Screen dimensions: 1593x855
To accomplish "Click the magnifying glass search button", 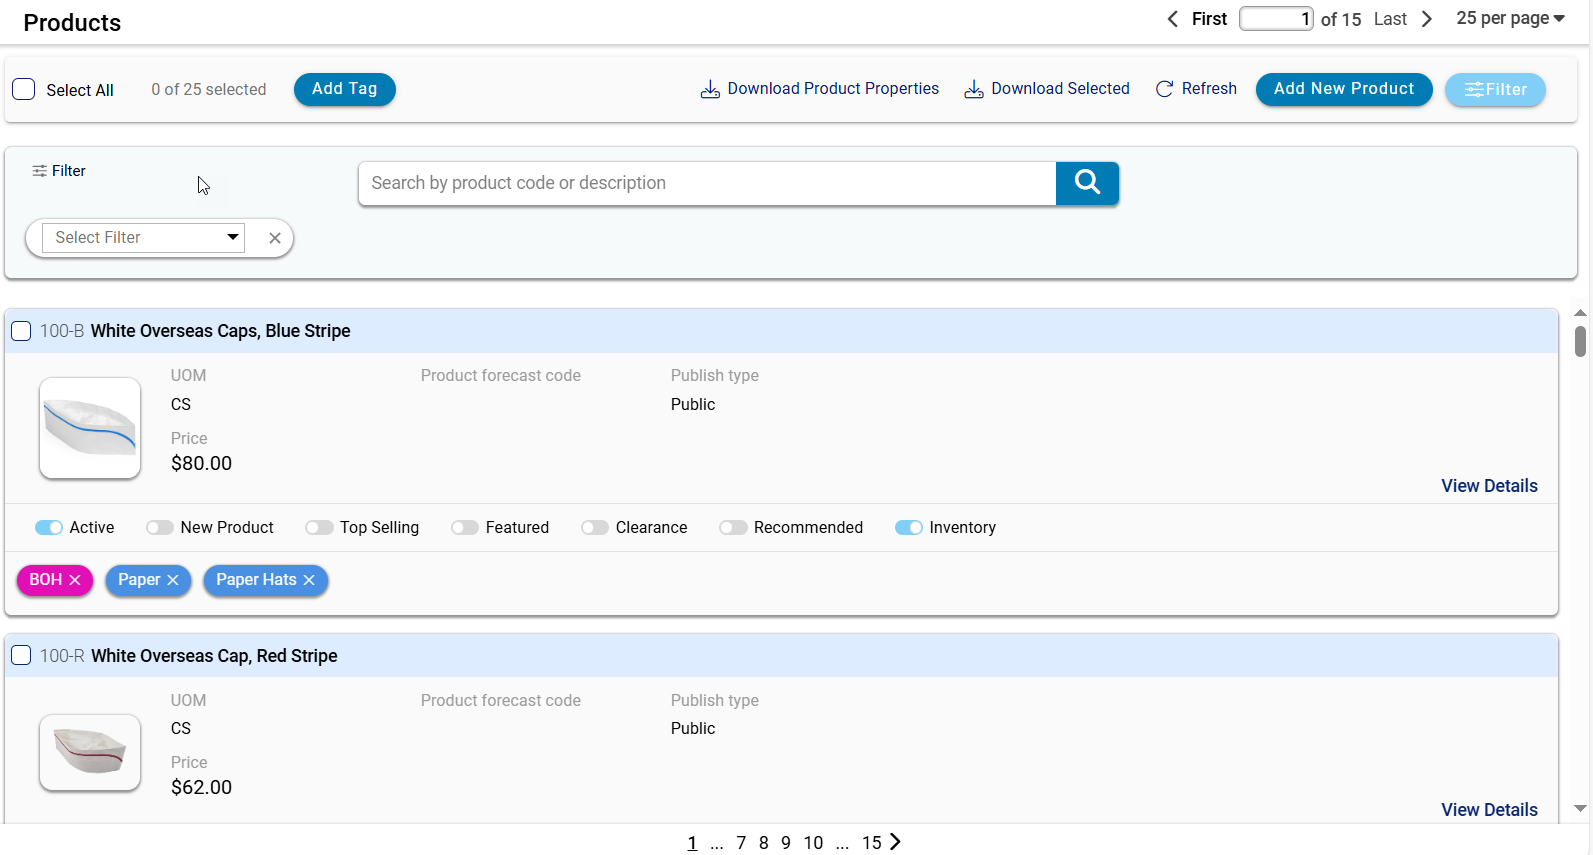I will pos(1087,183).
